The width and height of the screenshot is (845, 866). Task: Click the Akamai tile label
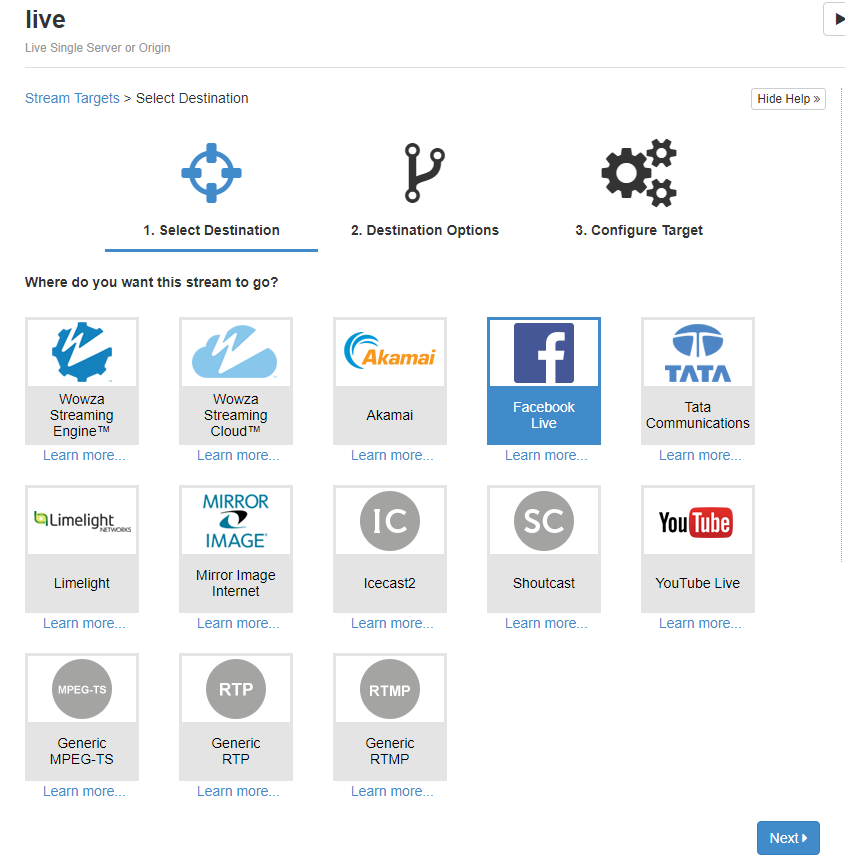click(x=389, y=415)
